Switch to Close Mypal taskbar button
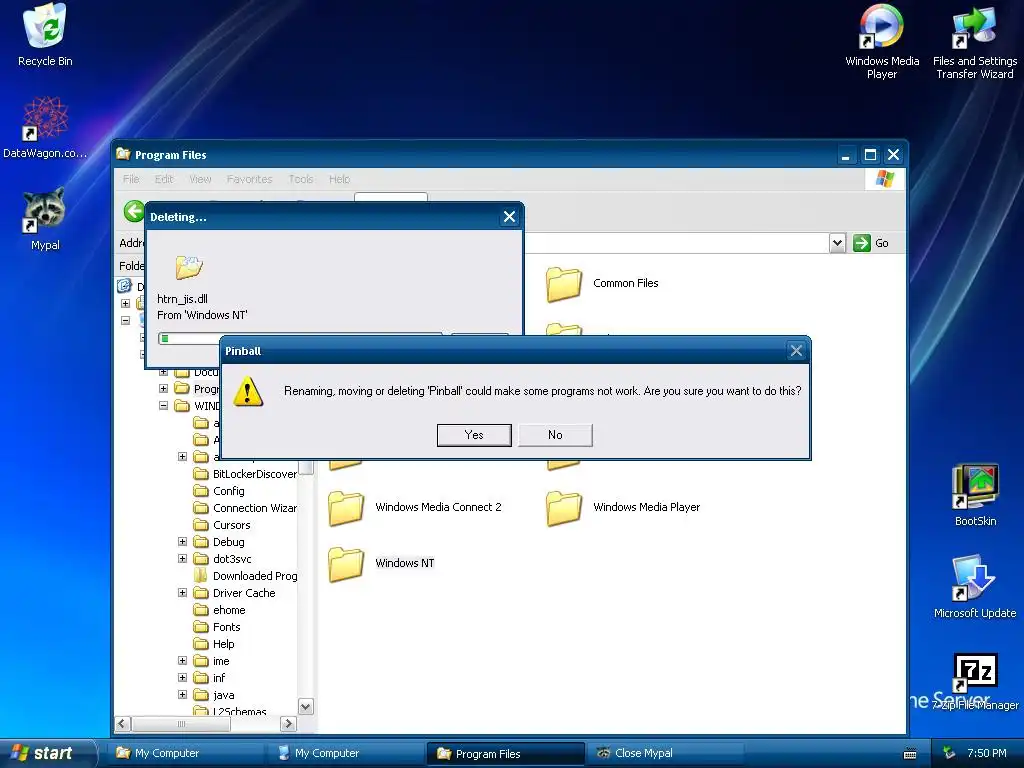The width and height of the screenshot is (1024, 768). pos(665,754)
